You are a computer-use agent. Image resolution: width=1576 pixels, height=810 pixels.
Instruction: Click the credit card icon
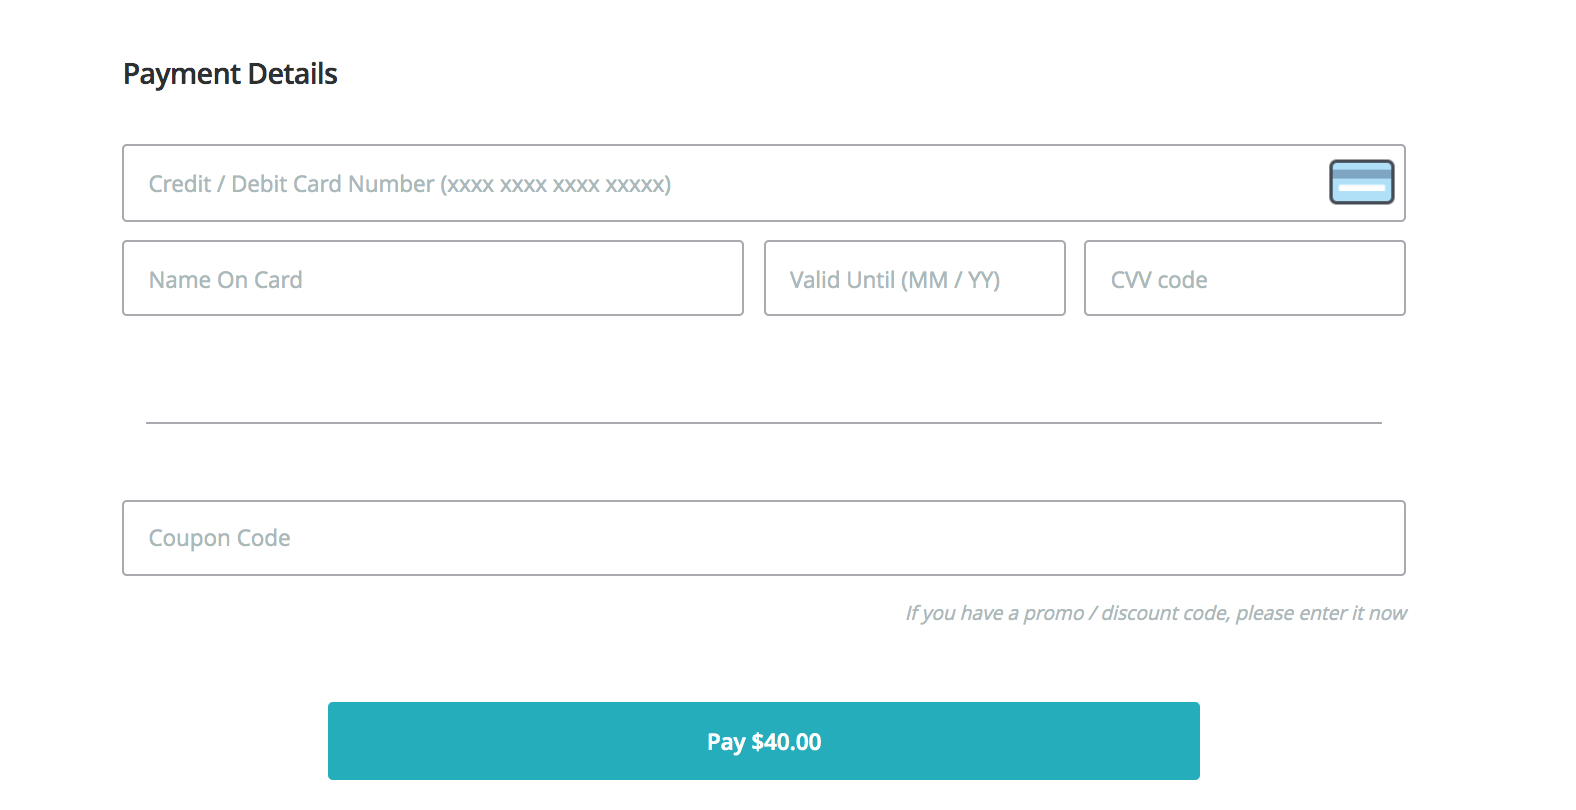[1361, 182]
